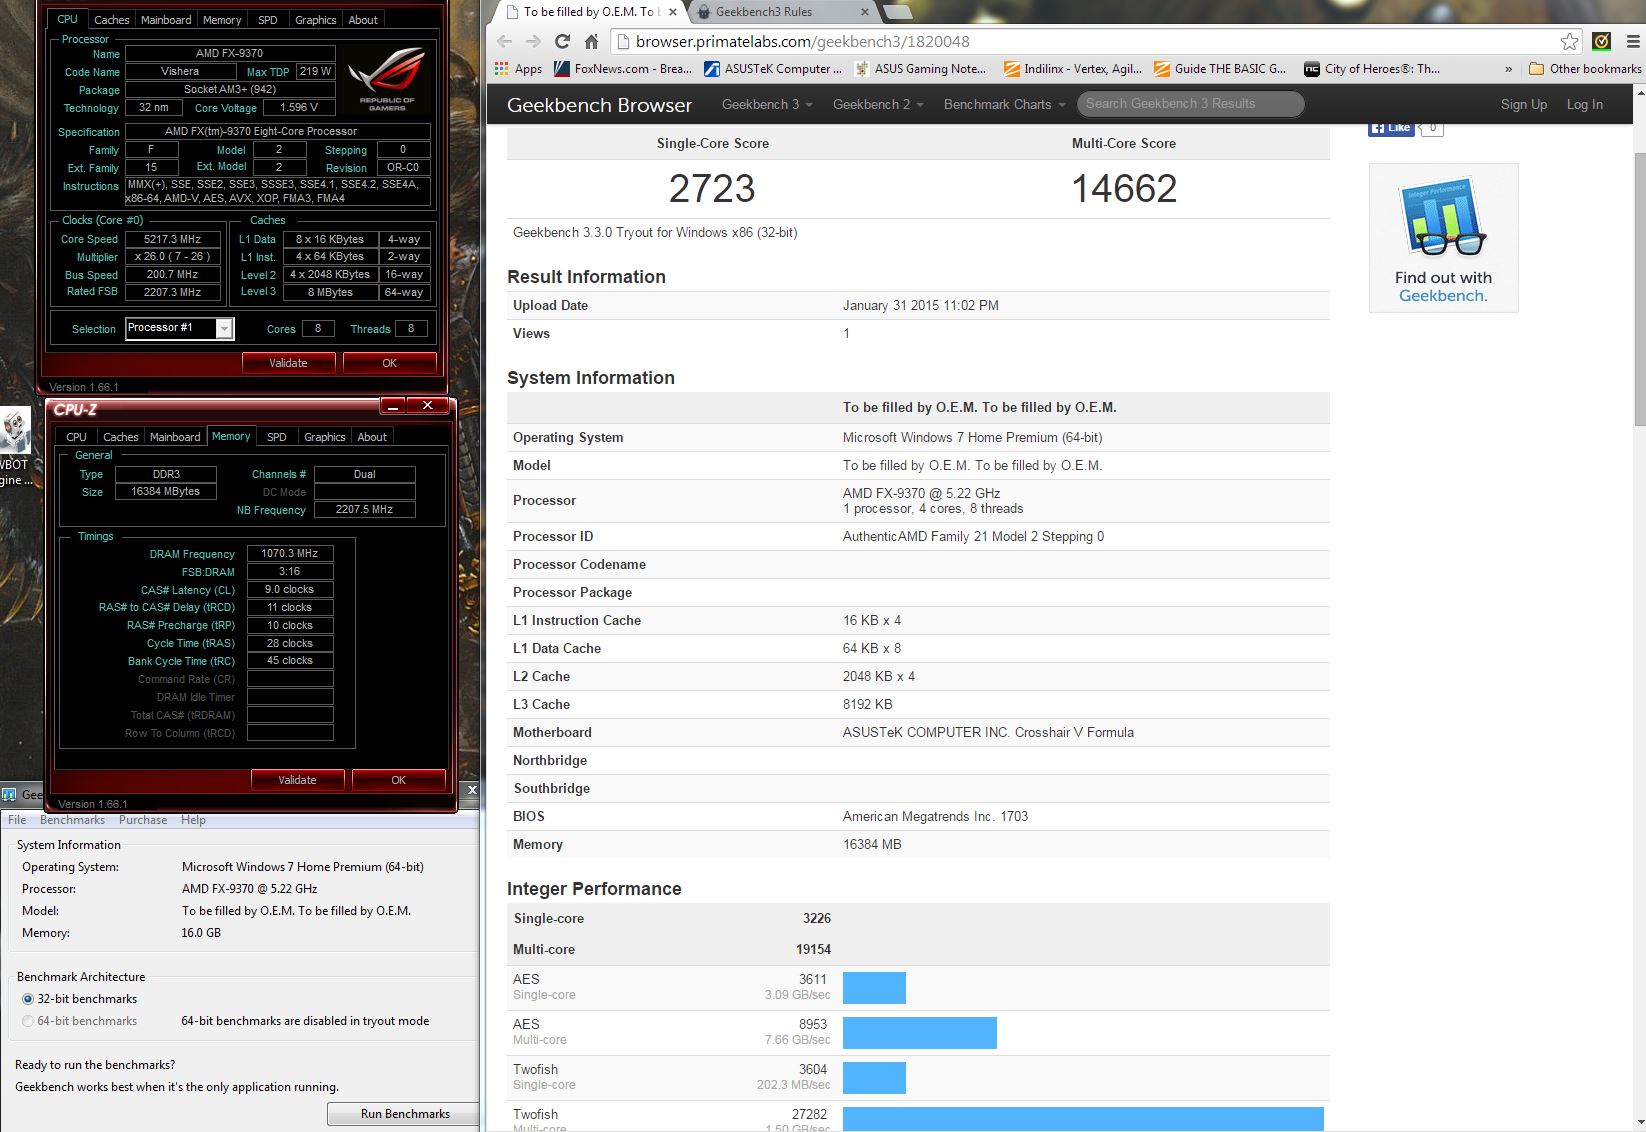Image resolution: width=1646 pixels, height=1132 pixels.
Task: Open the Log In link
Action: (1584, 104)
